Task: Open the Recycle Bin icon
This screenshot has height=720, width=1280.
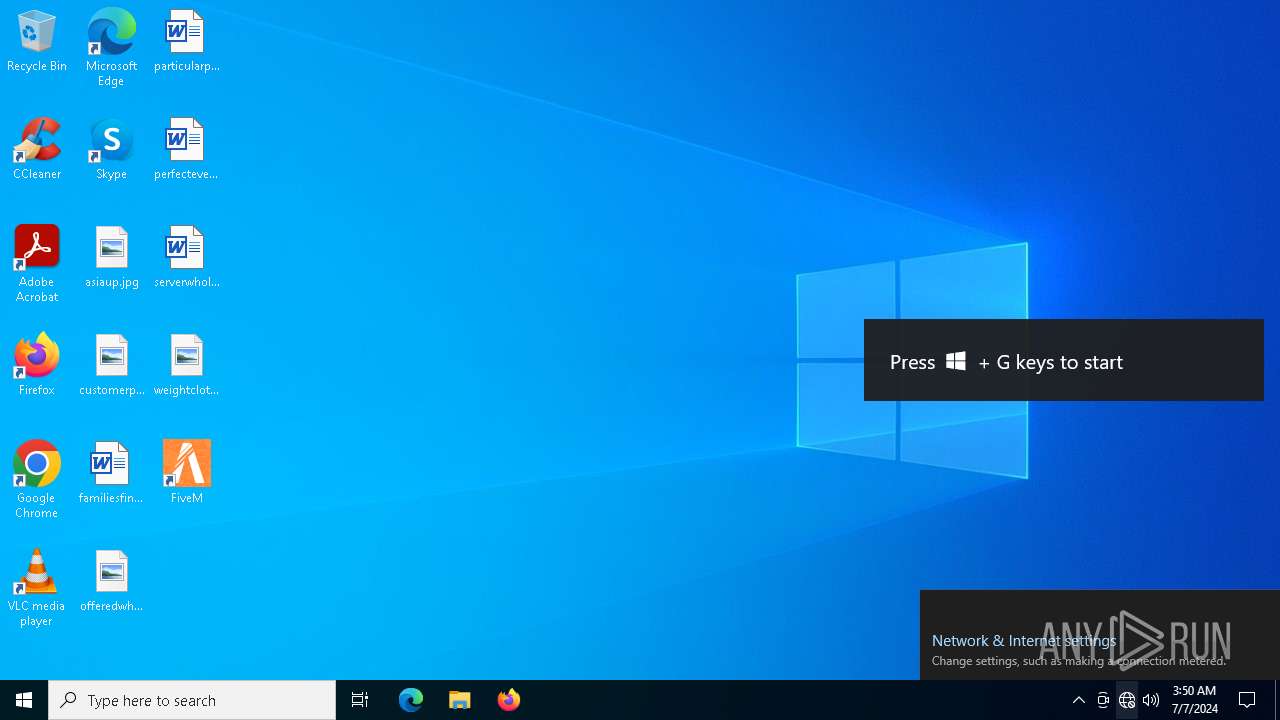Action: tap(37, 42)
